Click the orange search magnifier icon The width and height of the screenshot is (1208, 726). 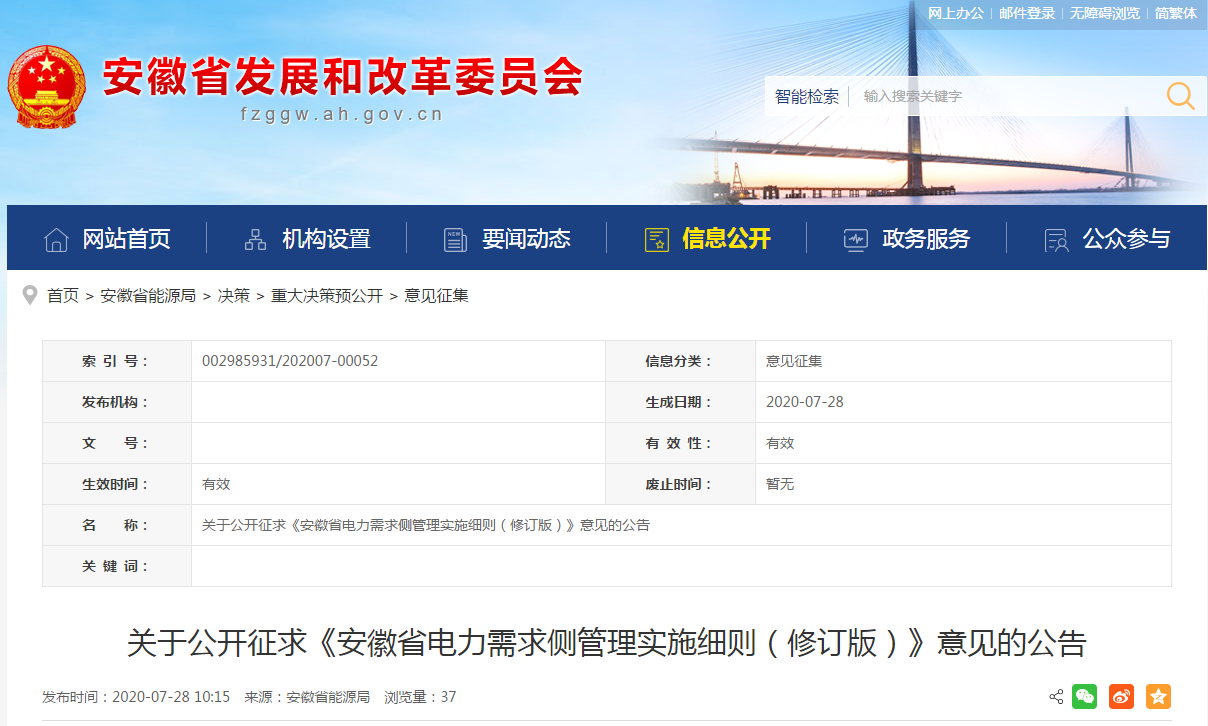pos(1180,96)
